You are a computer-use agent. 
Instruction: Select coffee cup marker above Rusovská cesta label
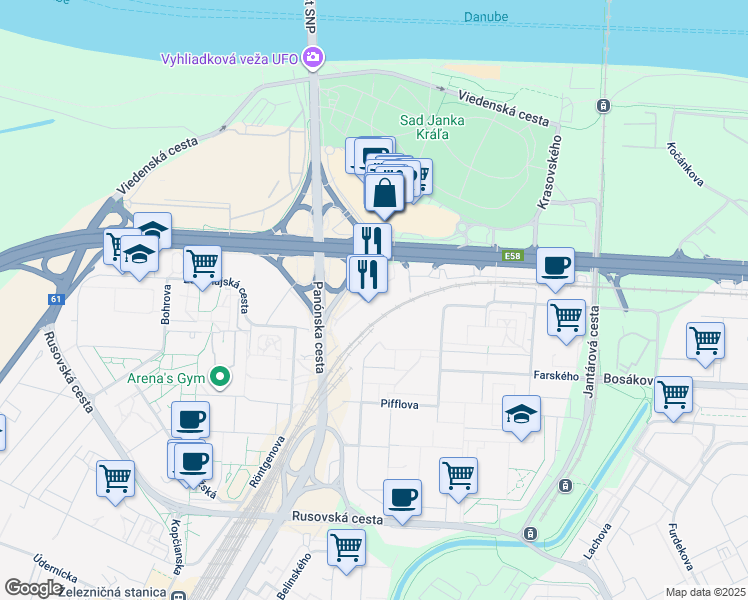coord(402,500)
